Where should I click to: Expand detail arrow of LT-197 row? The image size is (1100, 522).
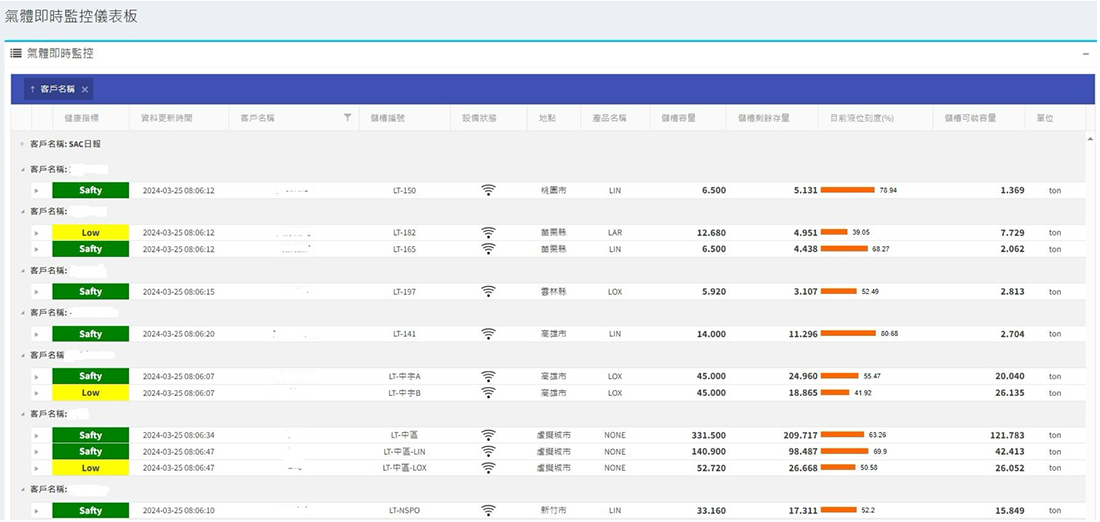pos(36,292)
